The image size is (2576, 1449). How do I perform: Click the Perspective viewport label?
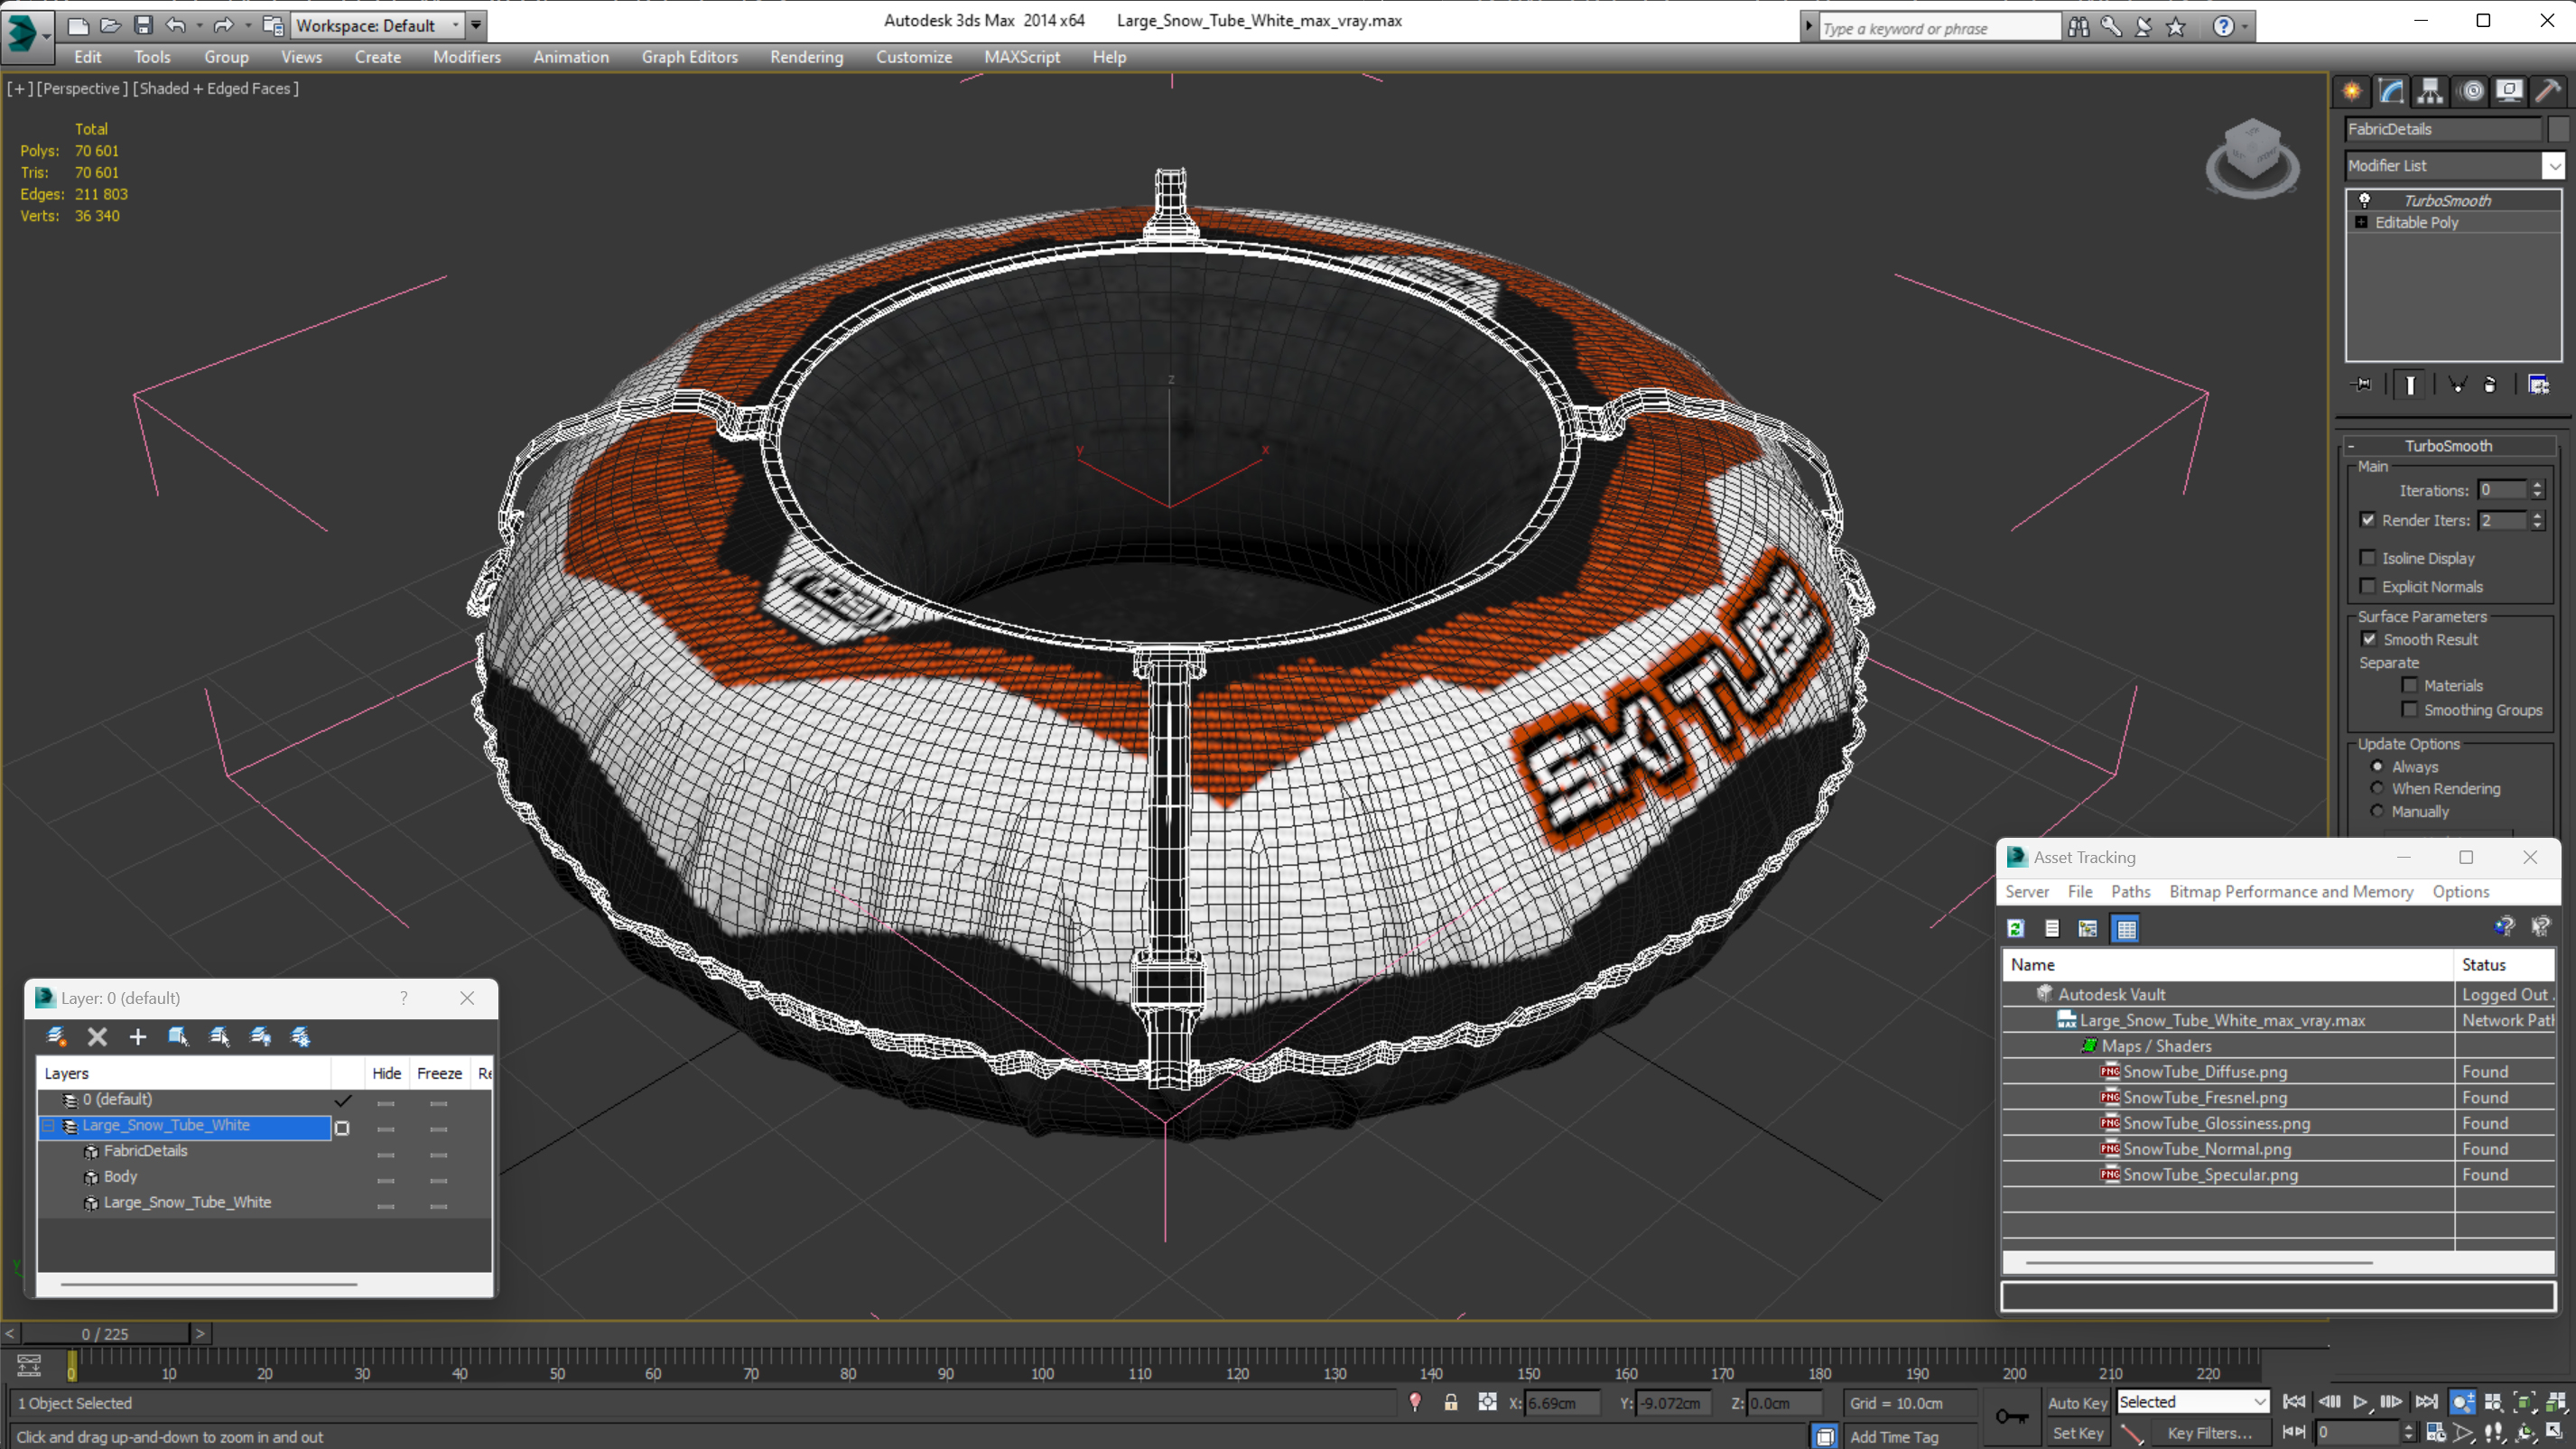[x=82, y=88]
